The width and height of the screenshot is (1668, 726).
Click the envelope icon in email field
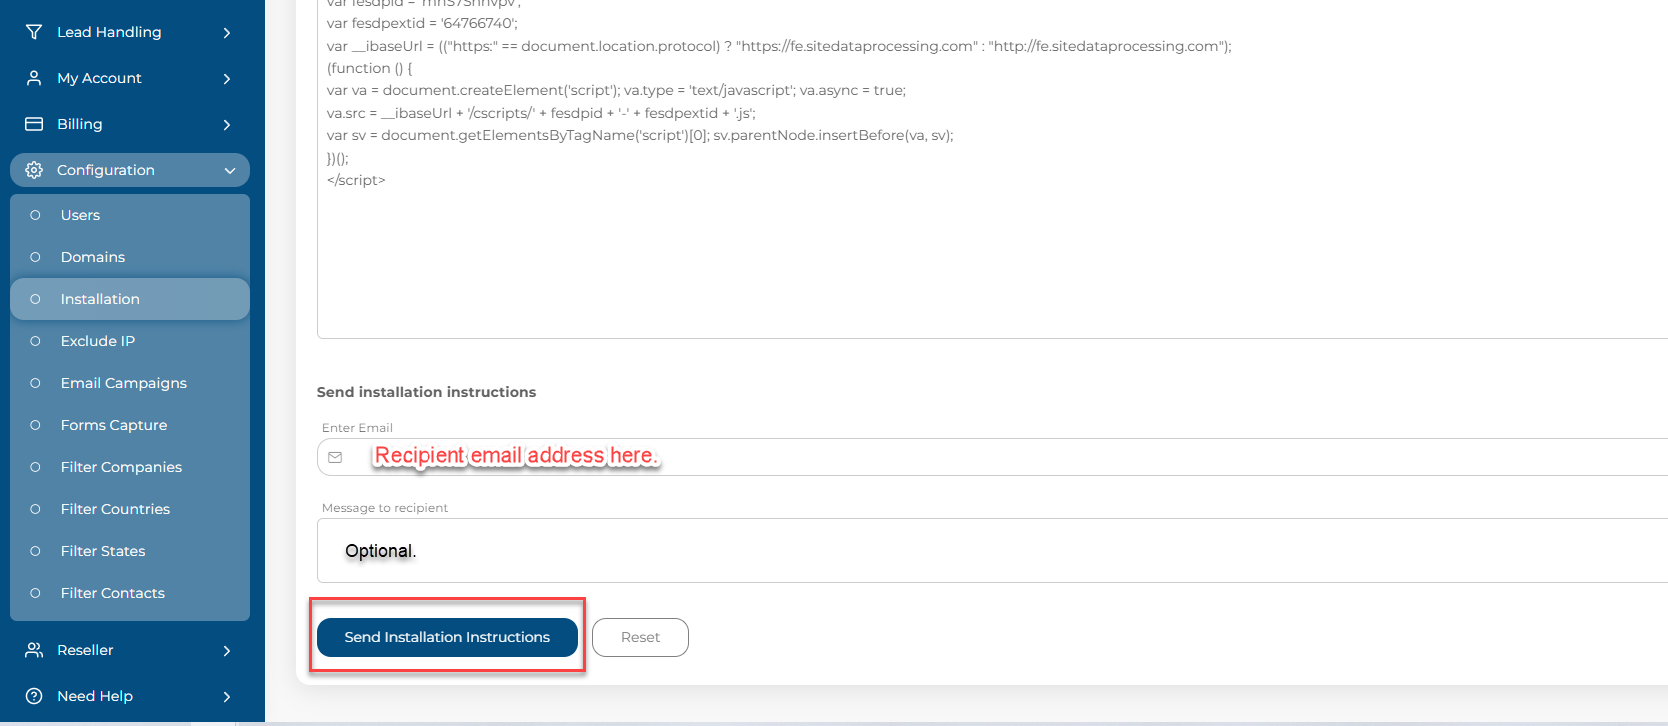[336, 457]
